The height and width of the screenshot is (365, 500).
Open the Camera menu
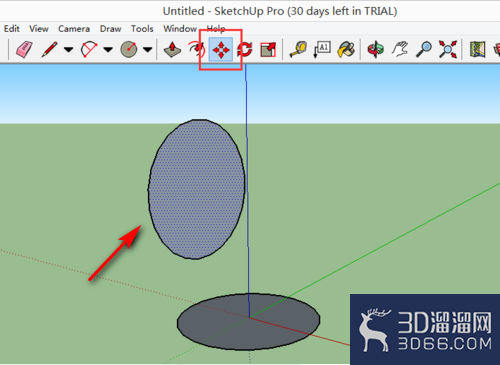(74, 29)
